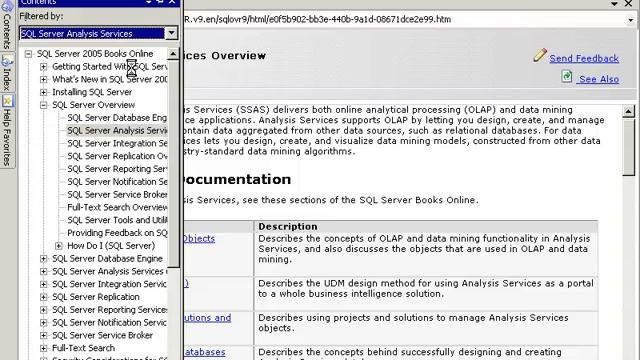This screenshot has width=640, height=360.
Task: Select SQL Server Tools and Utilities topic
Action: tap(117, 220)
